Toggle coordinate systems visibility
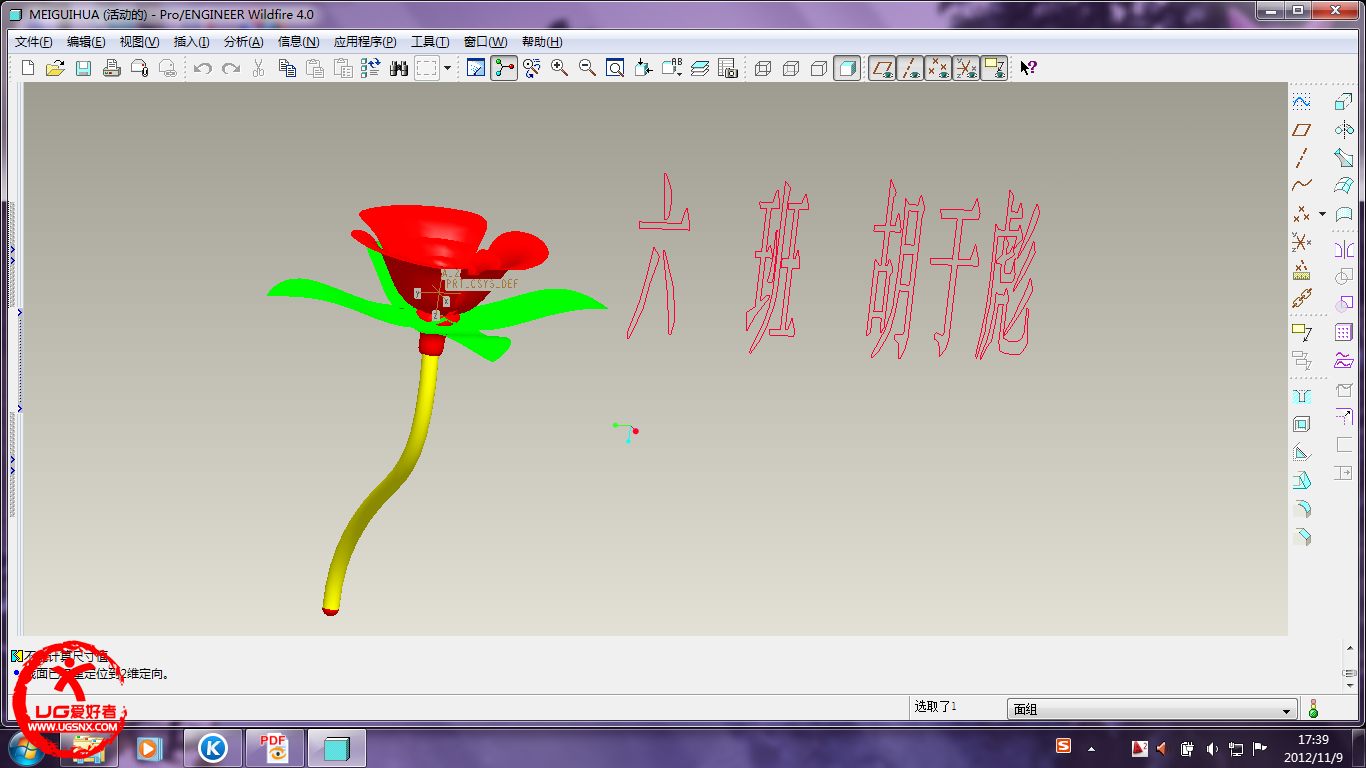This screenshot has height=768, width=1366. tap(966, 68)
